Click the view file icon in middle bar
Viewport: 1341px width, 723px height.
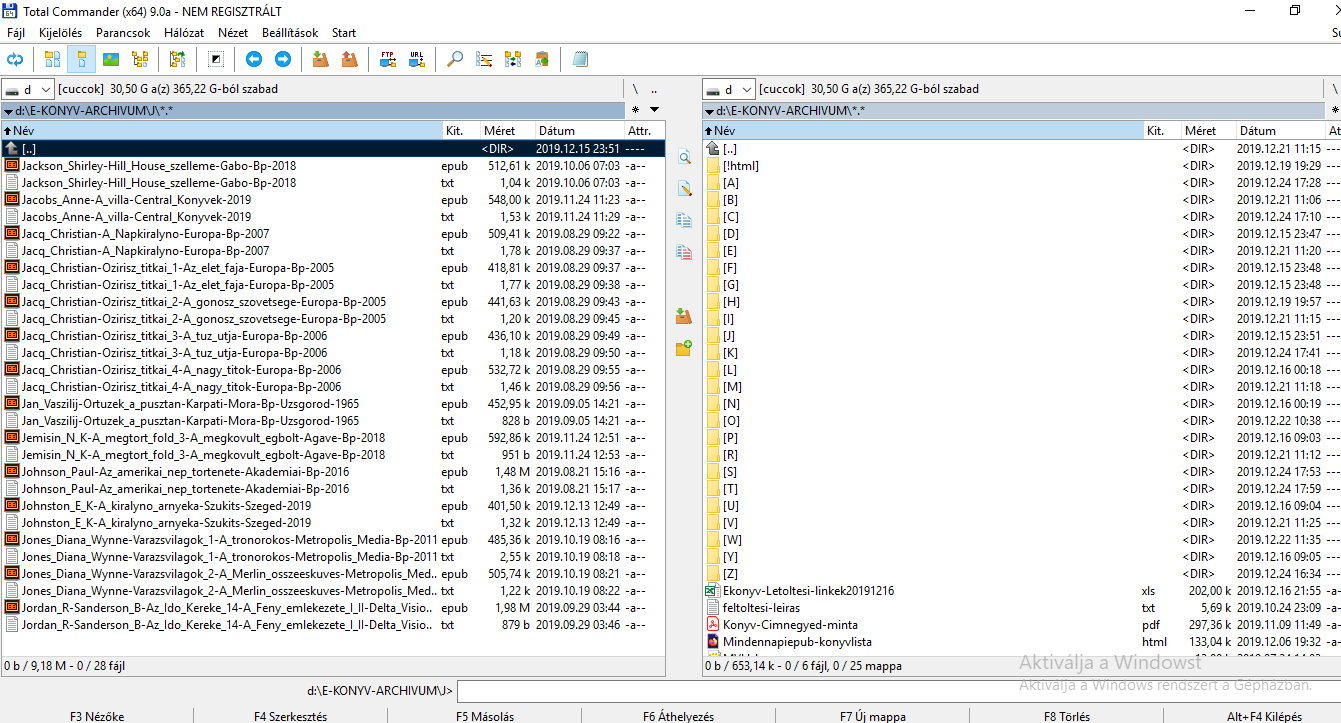click(x=684, y=157)
